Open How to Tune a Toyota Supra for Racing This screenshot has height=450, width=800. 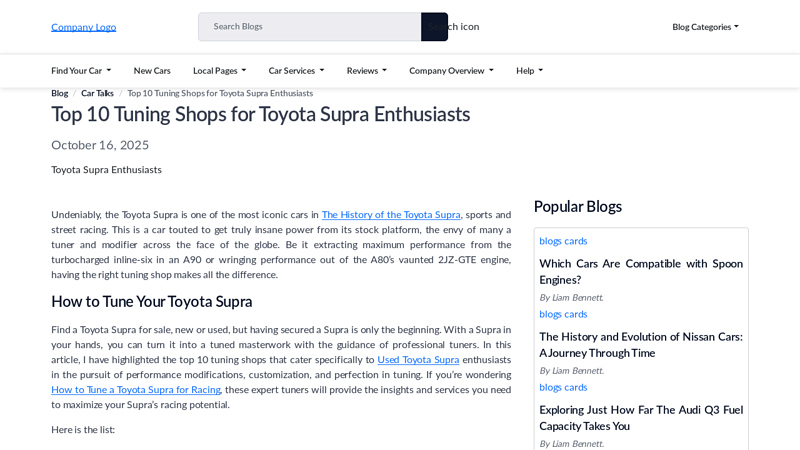[x=136, y=390]
